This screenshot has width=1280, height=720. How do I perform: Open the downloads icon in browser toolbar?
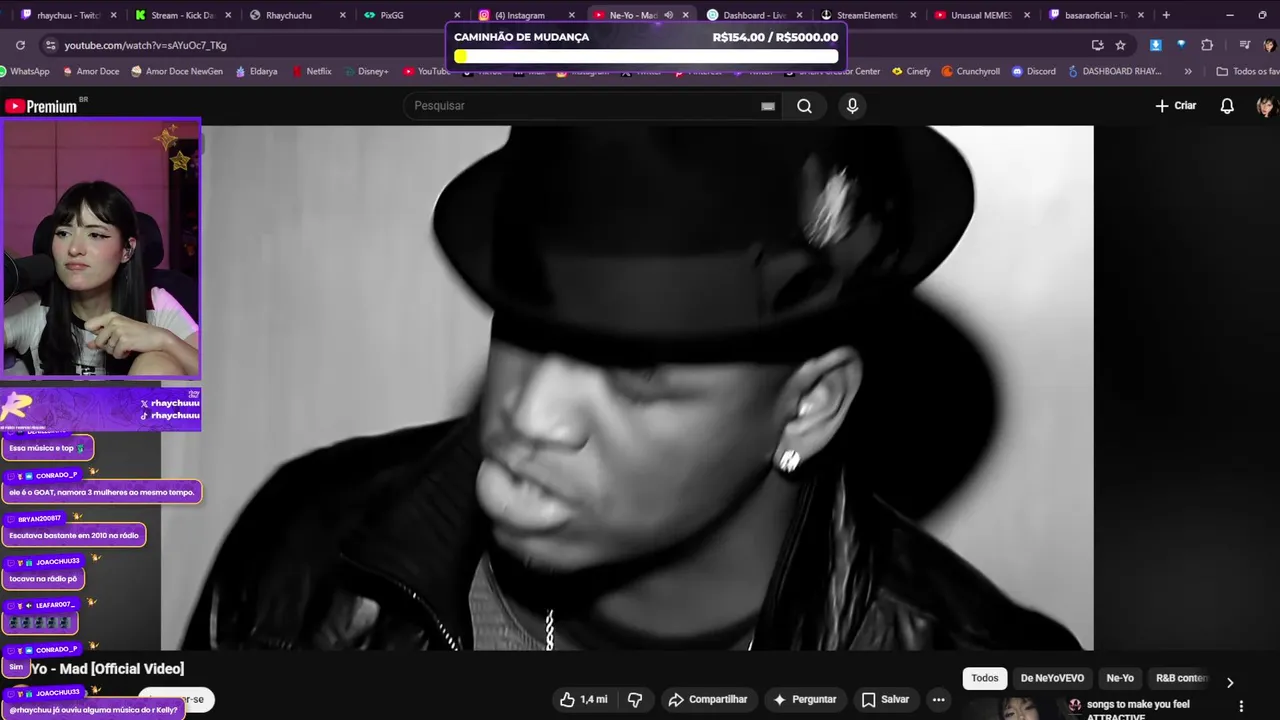(1156, 45)
